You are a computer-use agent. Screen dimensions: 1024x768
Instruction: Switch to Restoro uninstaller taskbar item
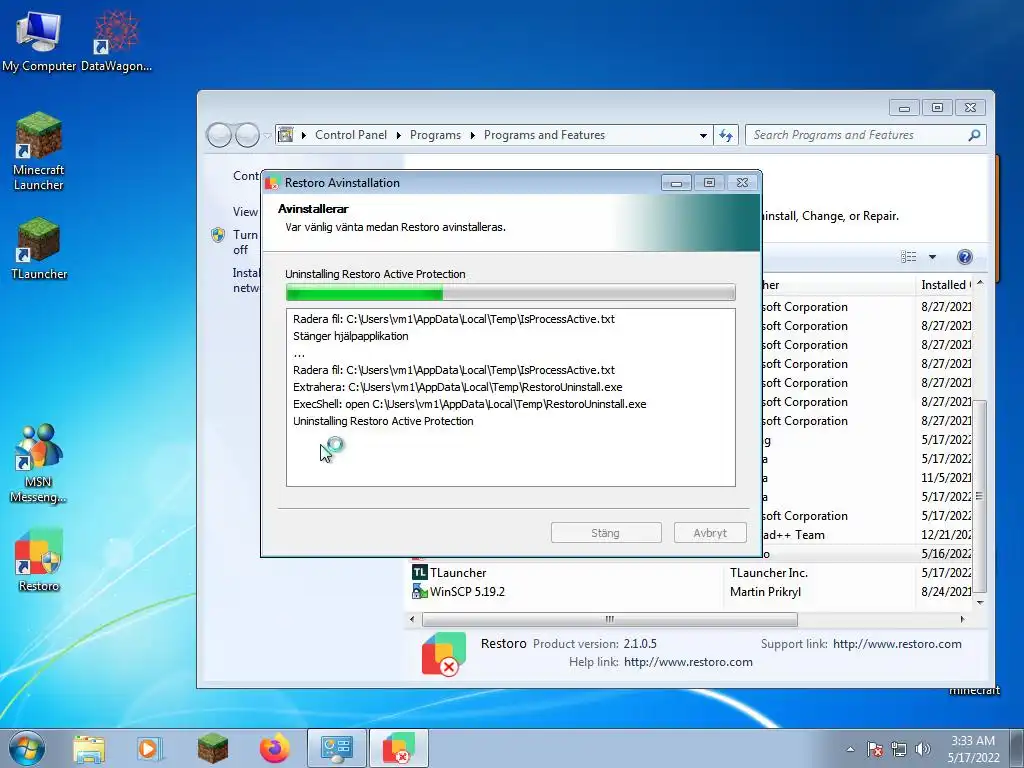pyautogui.click(x=399, y=749)
